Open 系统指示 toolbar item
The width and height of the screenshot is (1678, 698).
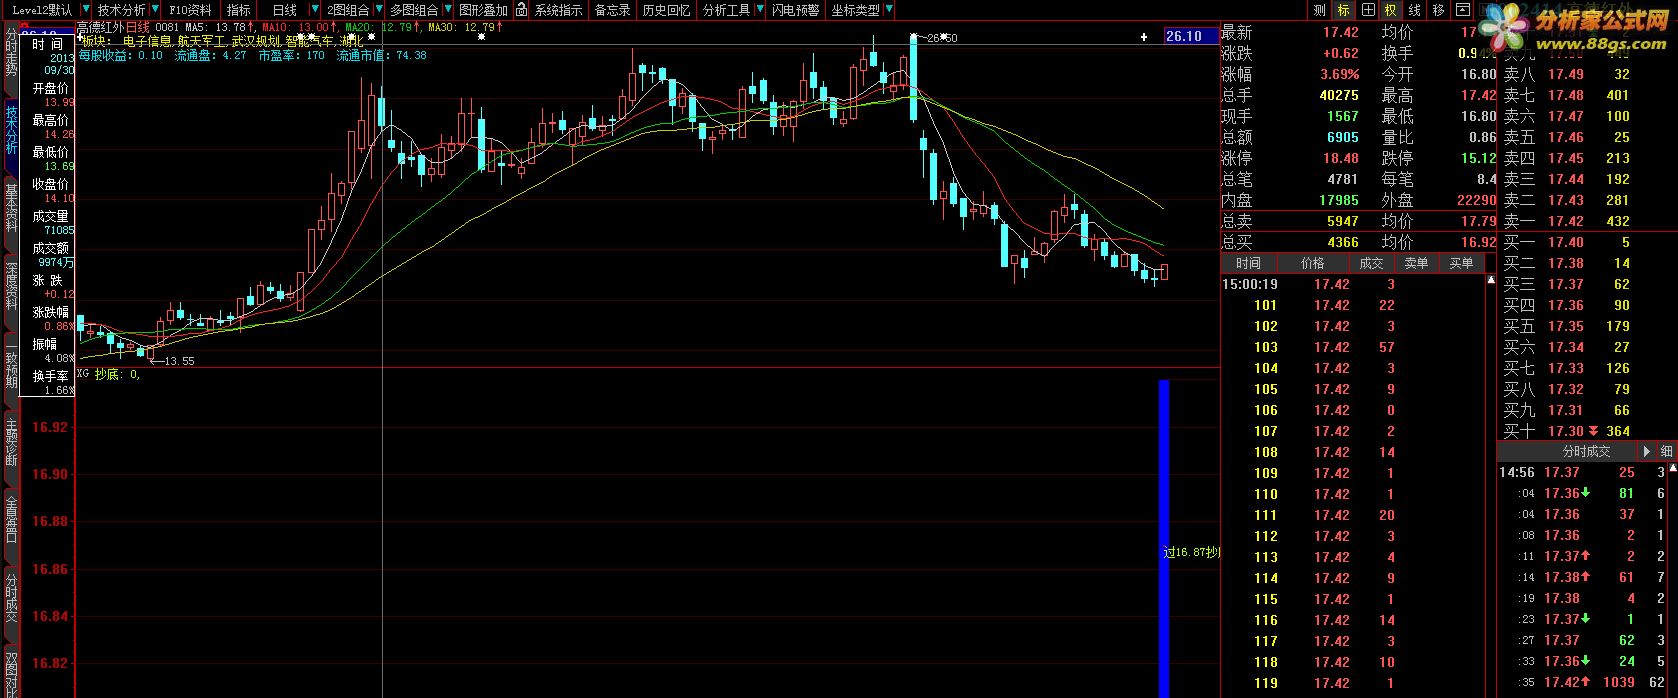coord(558,10)
